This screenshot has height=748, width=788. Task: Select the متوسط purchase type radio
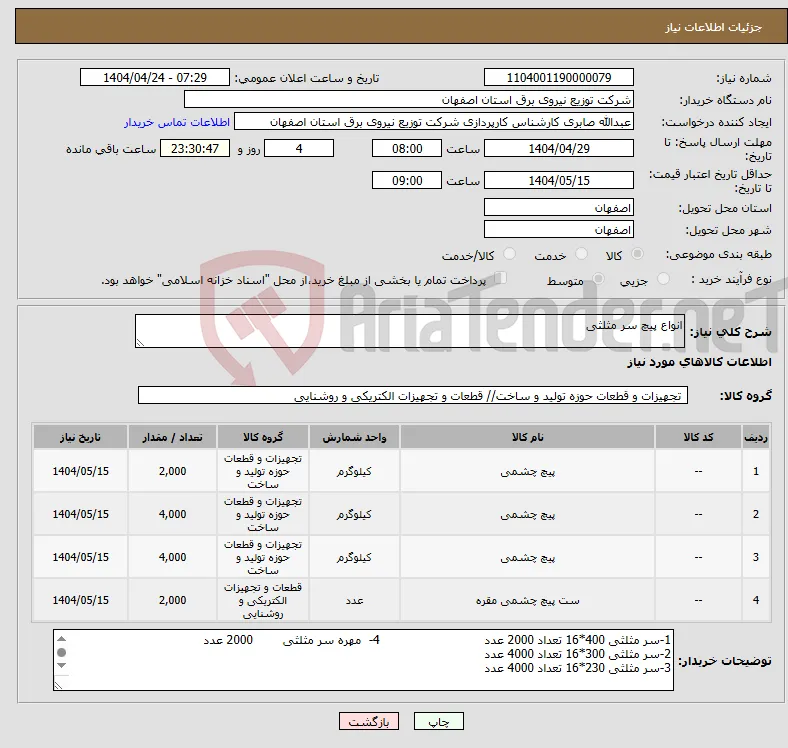598,279
